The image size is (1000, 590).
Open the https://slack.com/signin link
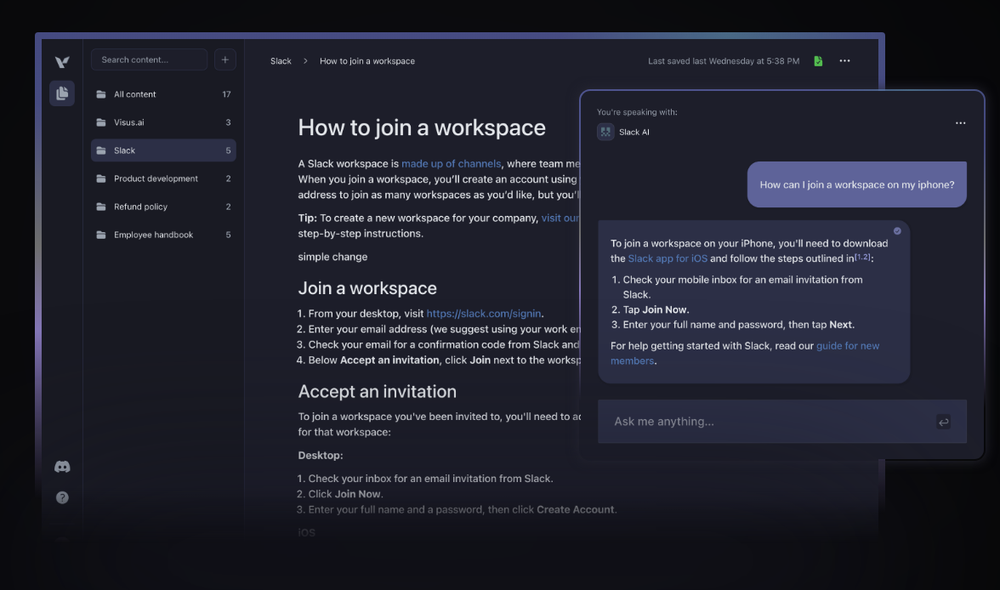pos(483,314)
